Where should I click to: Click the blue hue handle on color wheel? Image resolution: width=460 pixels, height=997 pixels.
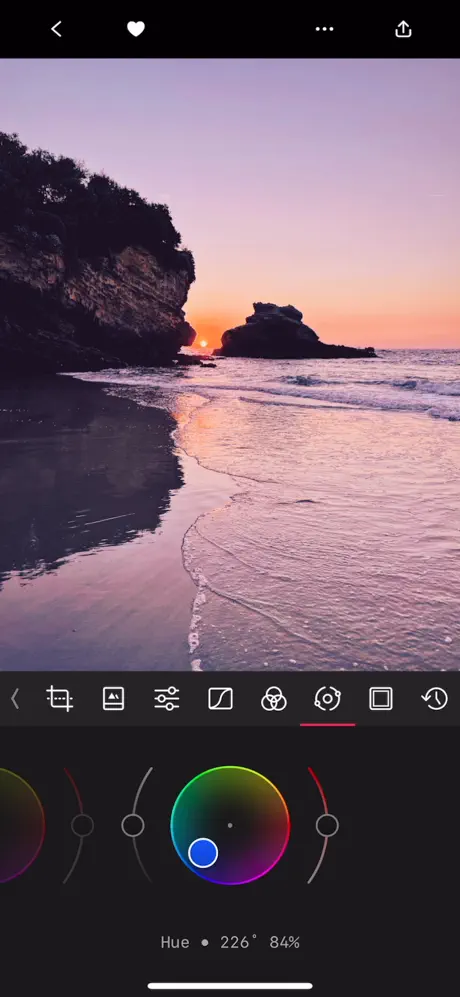(203, 853)
